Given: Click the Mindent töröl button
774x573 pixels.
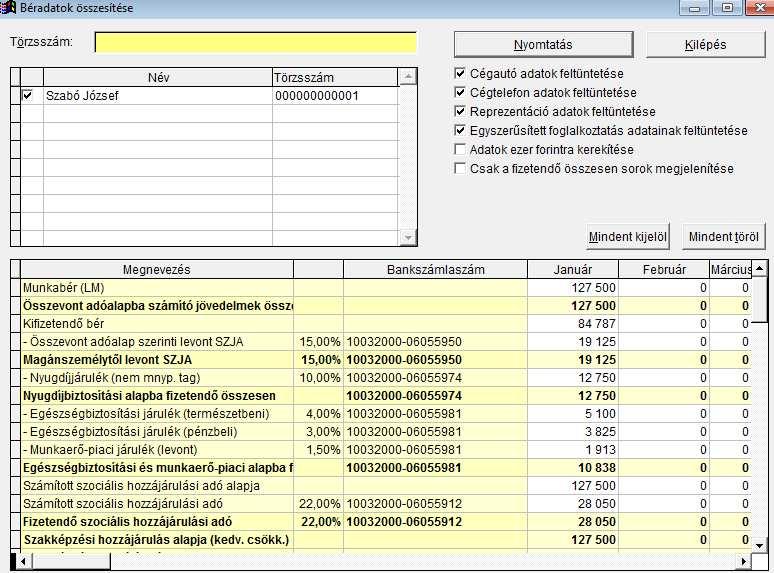Looking at the screenshot, I should tap(724, 237).
